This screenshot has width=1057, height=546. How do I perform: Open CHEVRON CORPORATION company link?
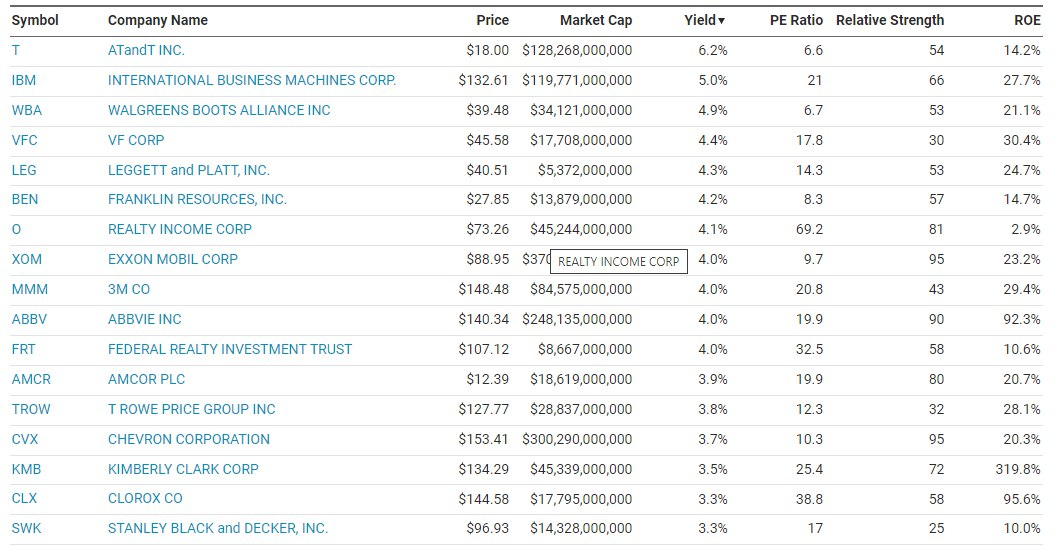click(x=189, y=439)
